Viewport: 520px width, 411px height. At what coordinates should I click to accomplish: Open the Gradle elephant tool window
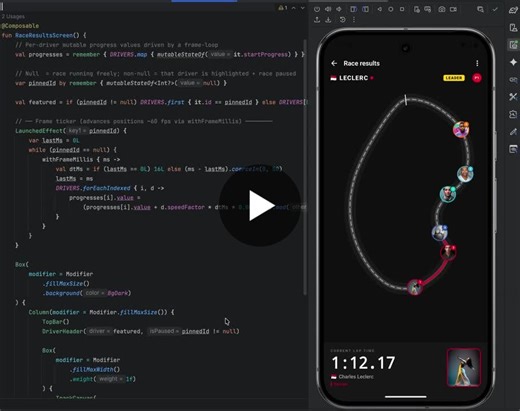pos(513,10)
